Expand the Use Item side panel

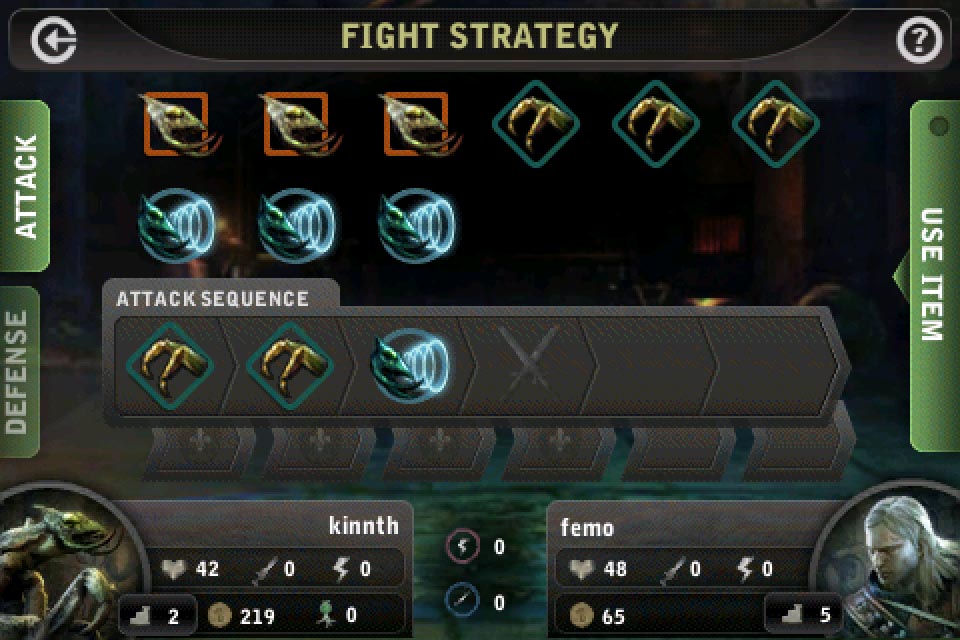932,276
